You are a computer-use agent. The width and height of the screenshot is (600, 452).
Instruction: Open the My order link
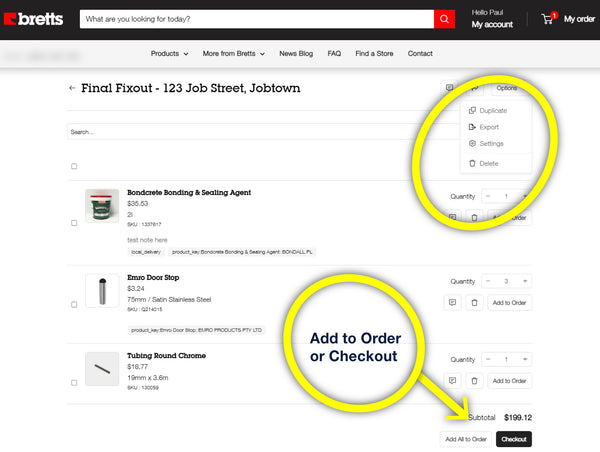pyautogui.click(x=579, y=19)
